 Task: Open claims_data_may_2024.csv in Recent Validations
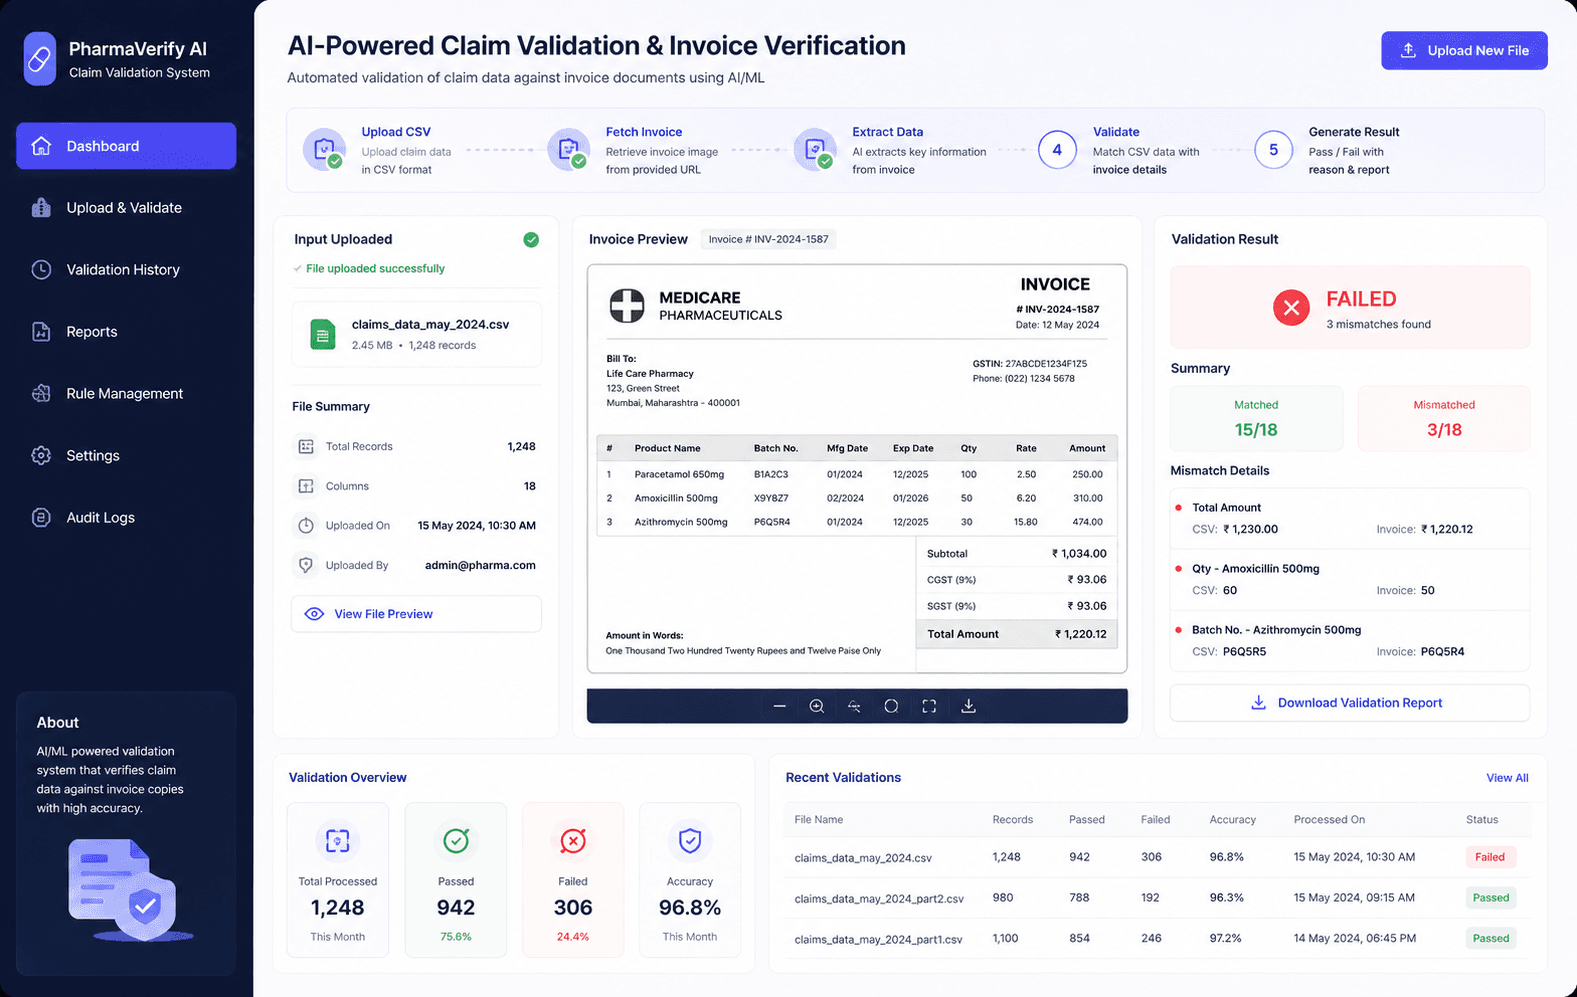click(x=1157, y=857)
